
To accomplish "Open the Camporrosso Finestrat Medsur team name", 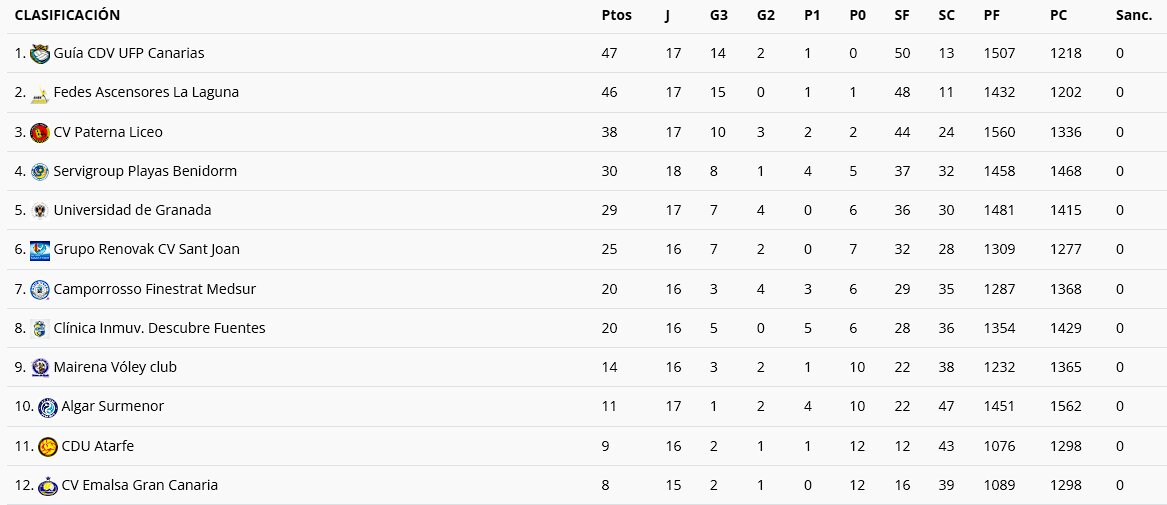I will click(154, 289).
